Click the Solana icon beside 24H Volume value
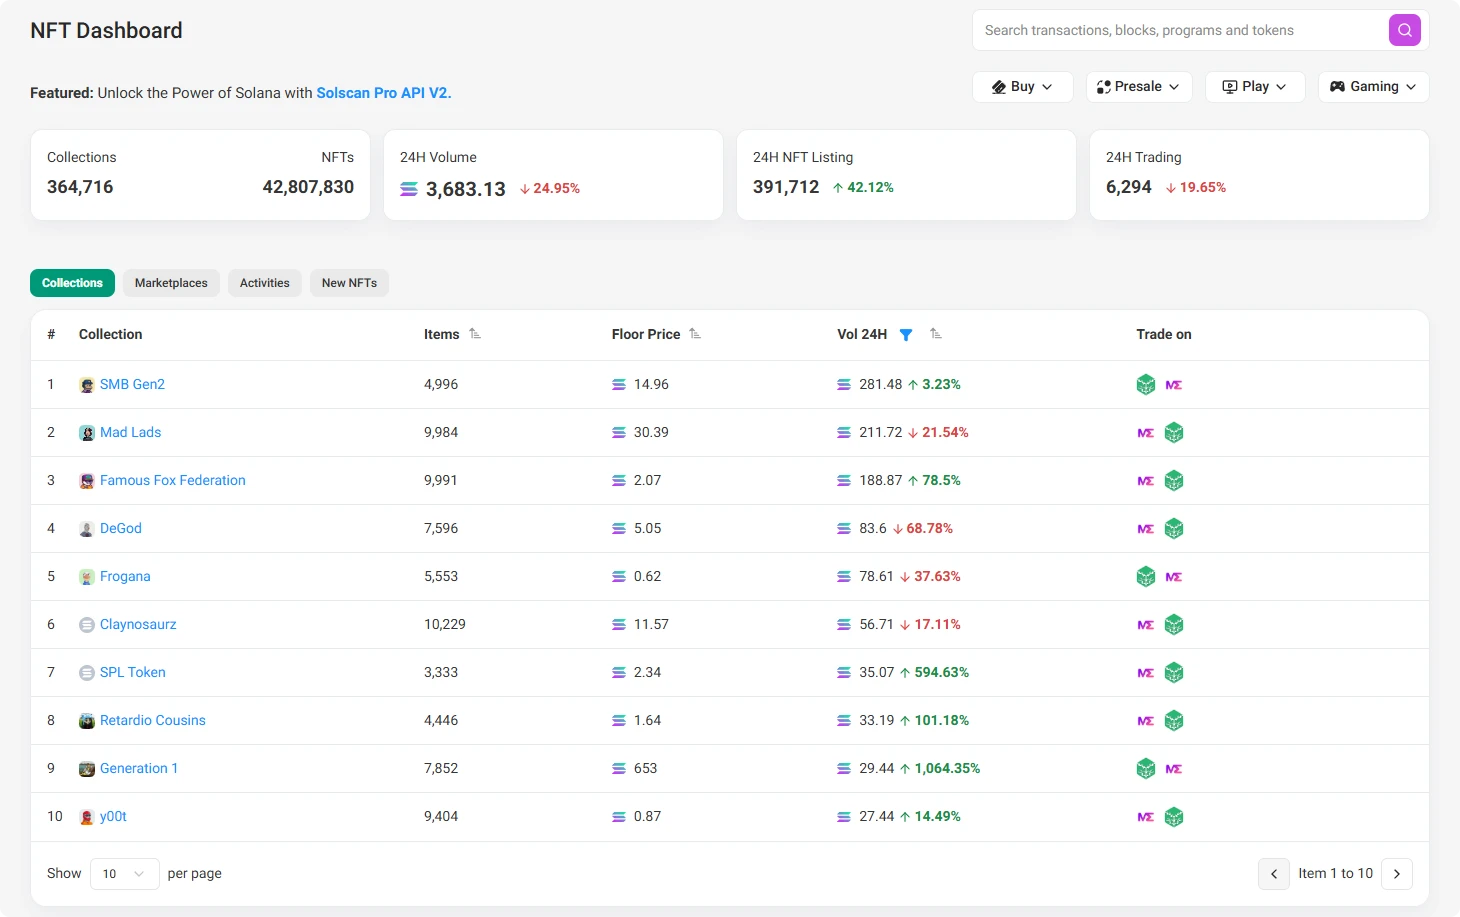The image size is (1460, 917). click(408, 188)
